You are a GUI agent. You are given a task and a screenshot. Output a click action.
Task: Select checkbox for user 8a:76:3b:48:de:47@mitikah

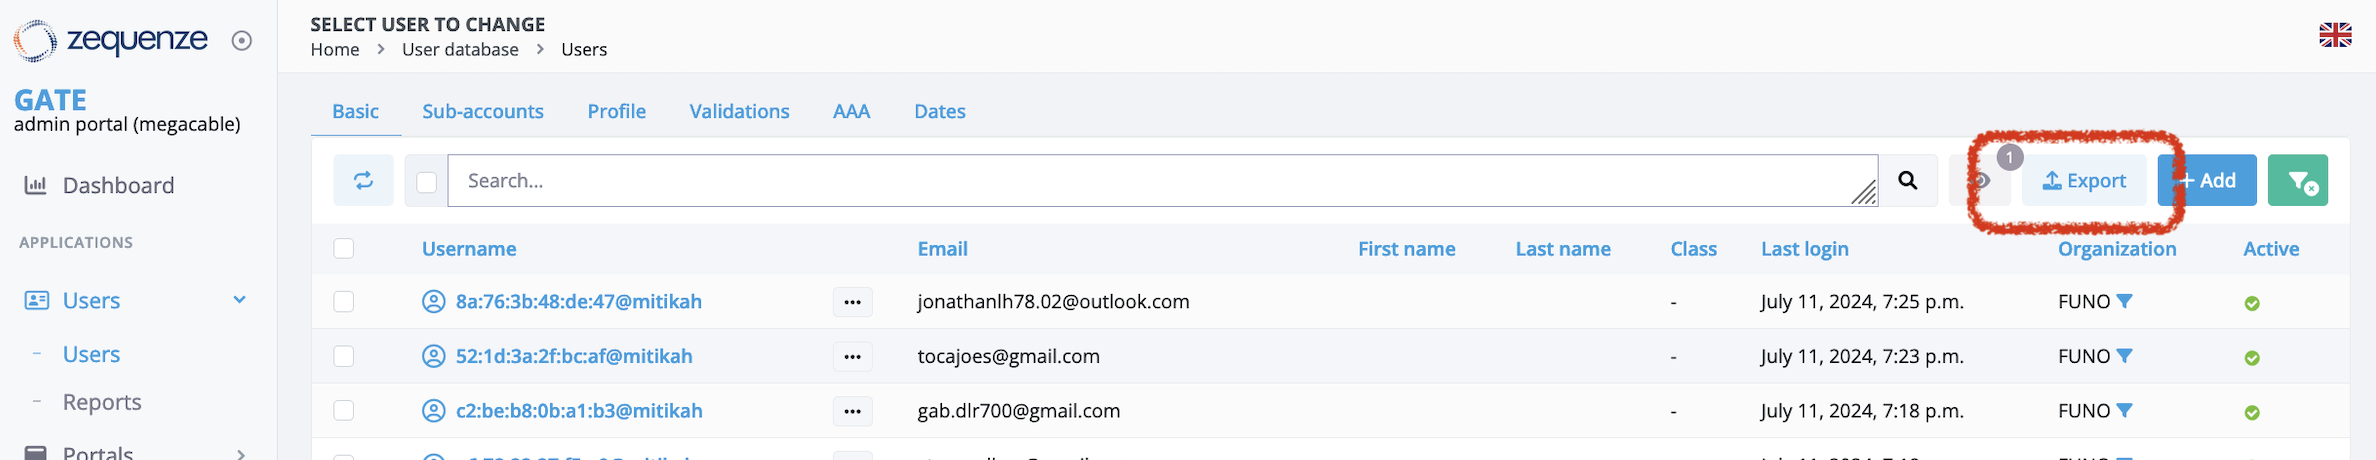pyautogui.click(x=344, y=302)
